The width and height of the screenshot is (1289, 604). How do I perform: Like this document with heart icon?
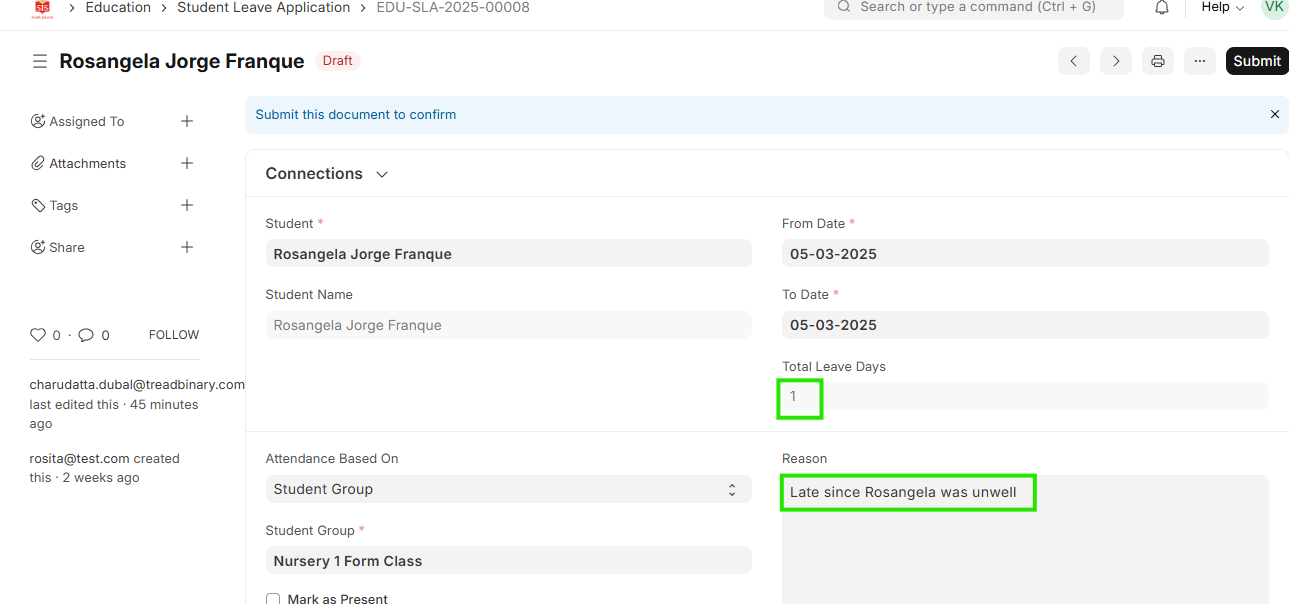coord(38,335)
